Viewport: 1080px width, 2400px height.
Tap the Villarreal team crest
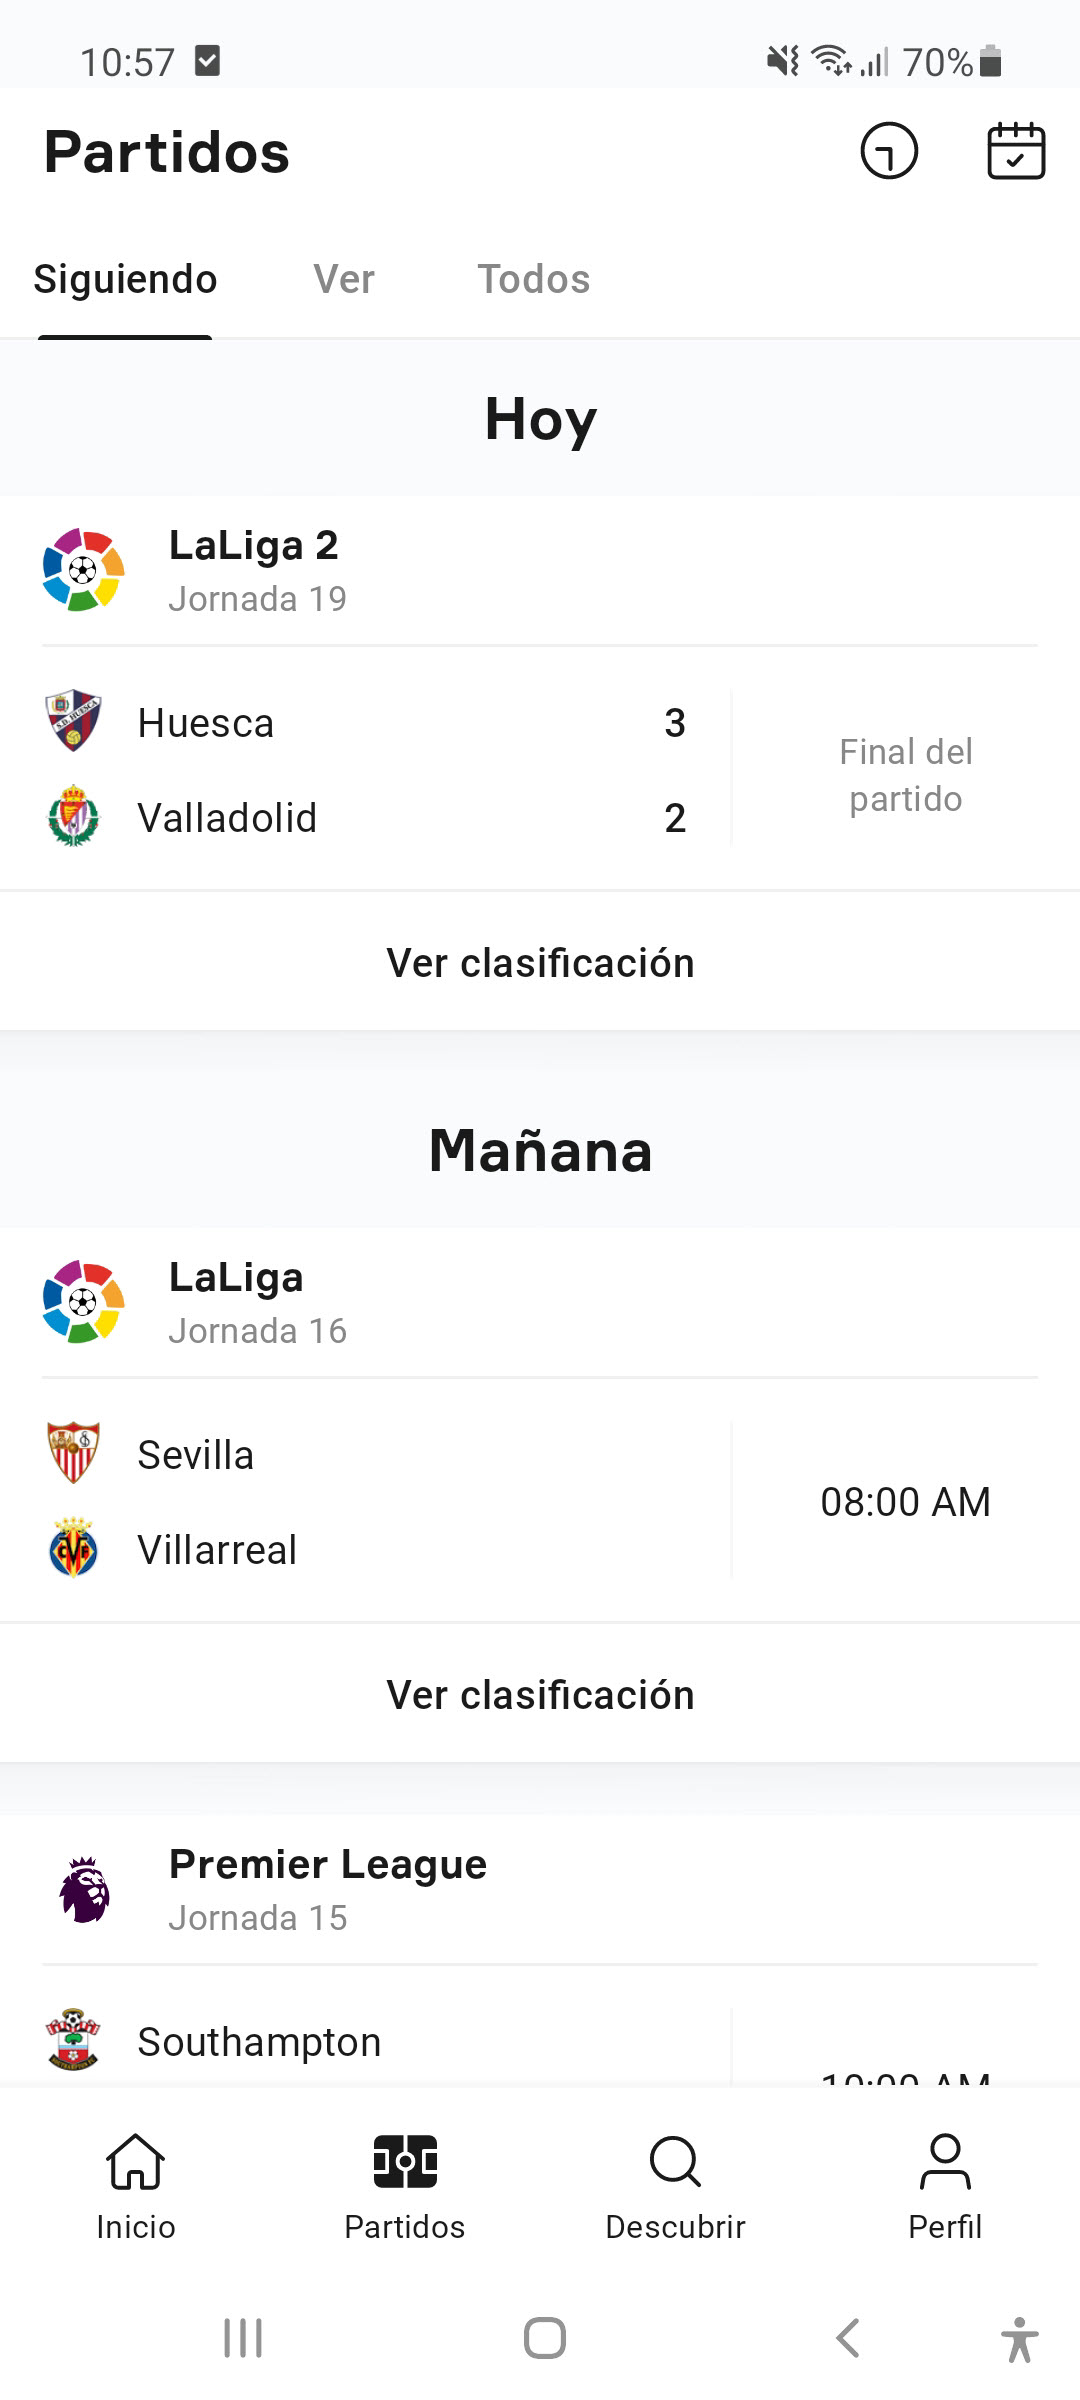[x=74, y=1548]
